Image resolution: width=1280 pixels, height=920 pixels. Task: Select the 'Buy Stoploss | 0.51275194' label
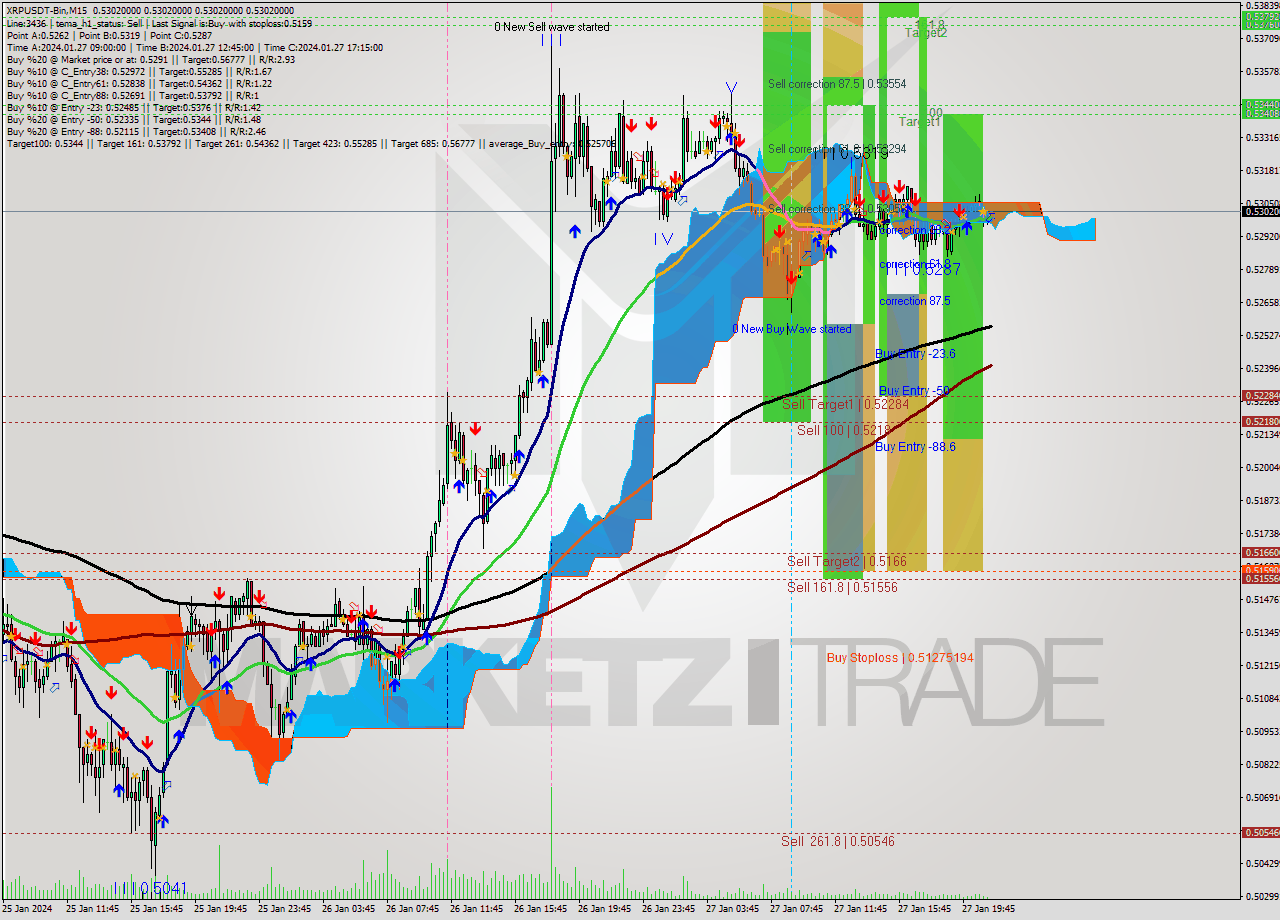tap(900, 658)
